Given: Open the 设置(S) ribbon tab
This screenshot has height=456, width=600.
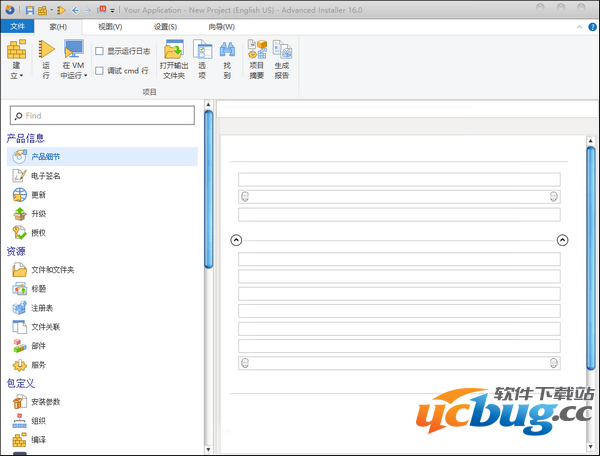Looking at the screenshot, I should tap(165, 26).
